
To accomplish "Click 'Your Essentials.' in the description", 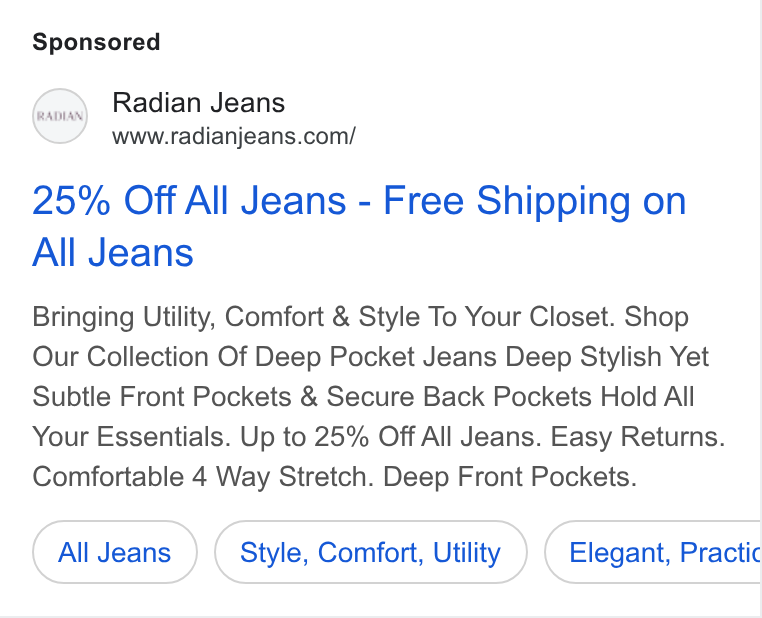I will pyautogui.click(x=131, y=436).
